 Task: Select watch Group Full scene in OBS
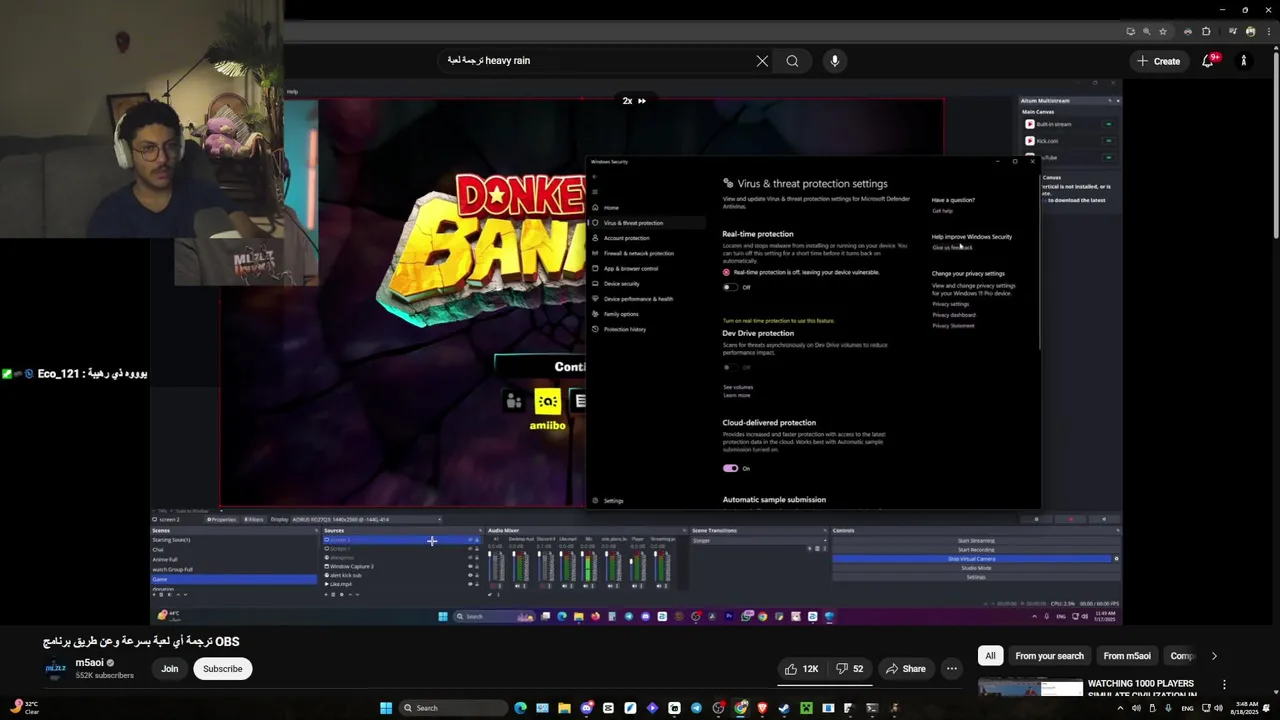click(x=234, y=569)
